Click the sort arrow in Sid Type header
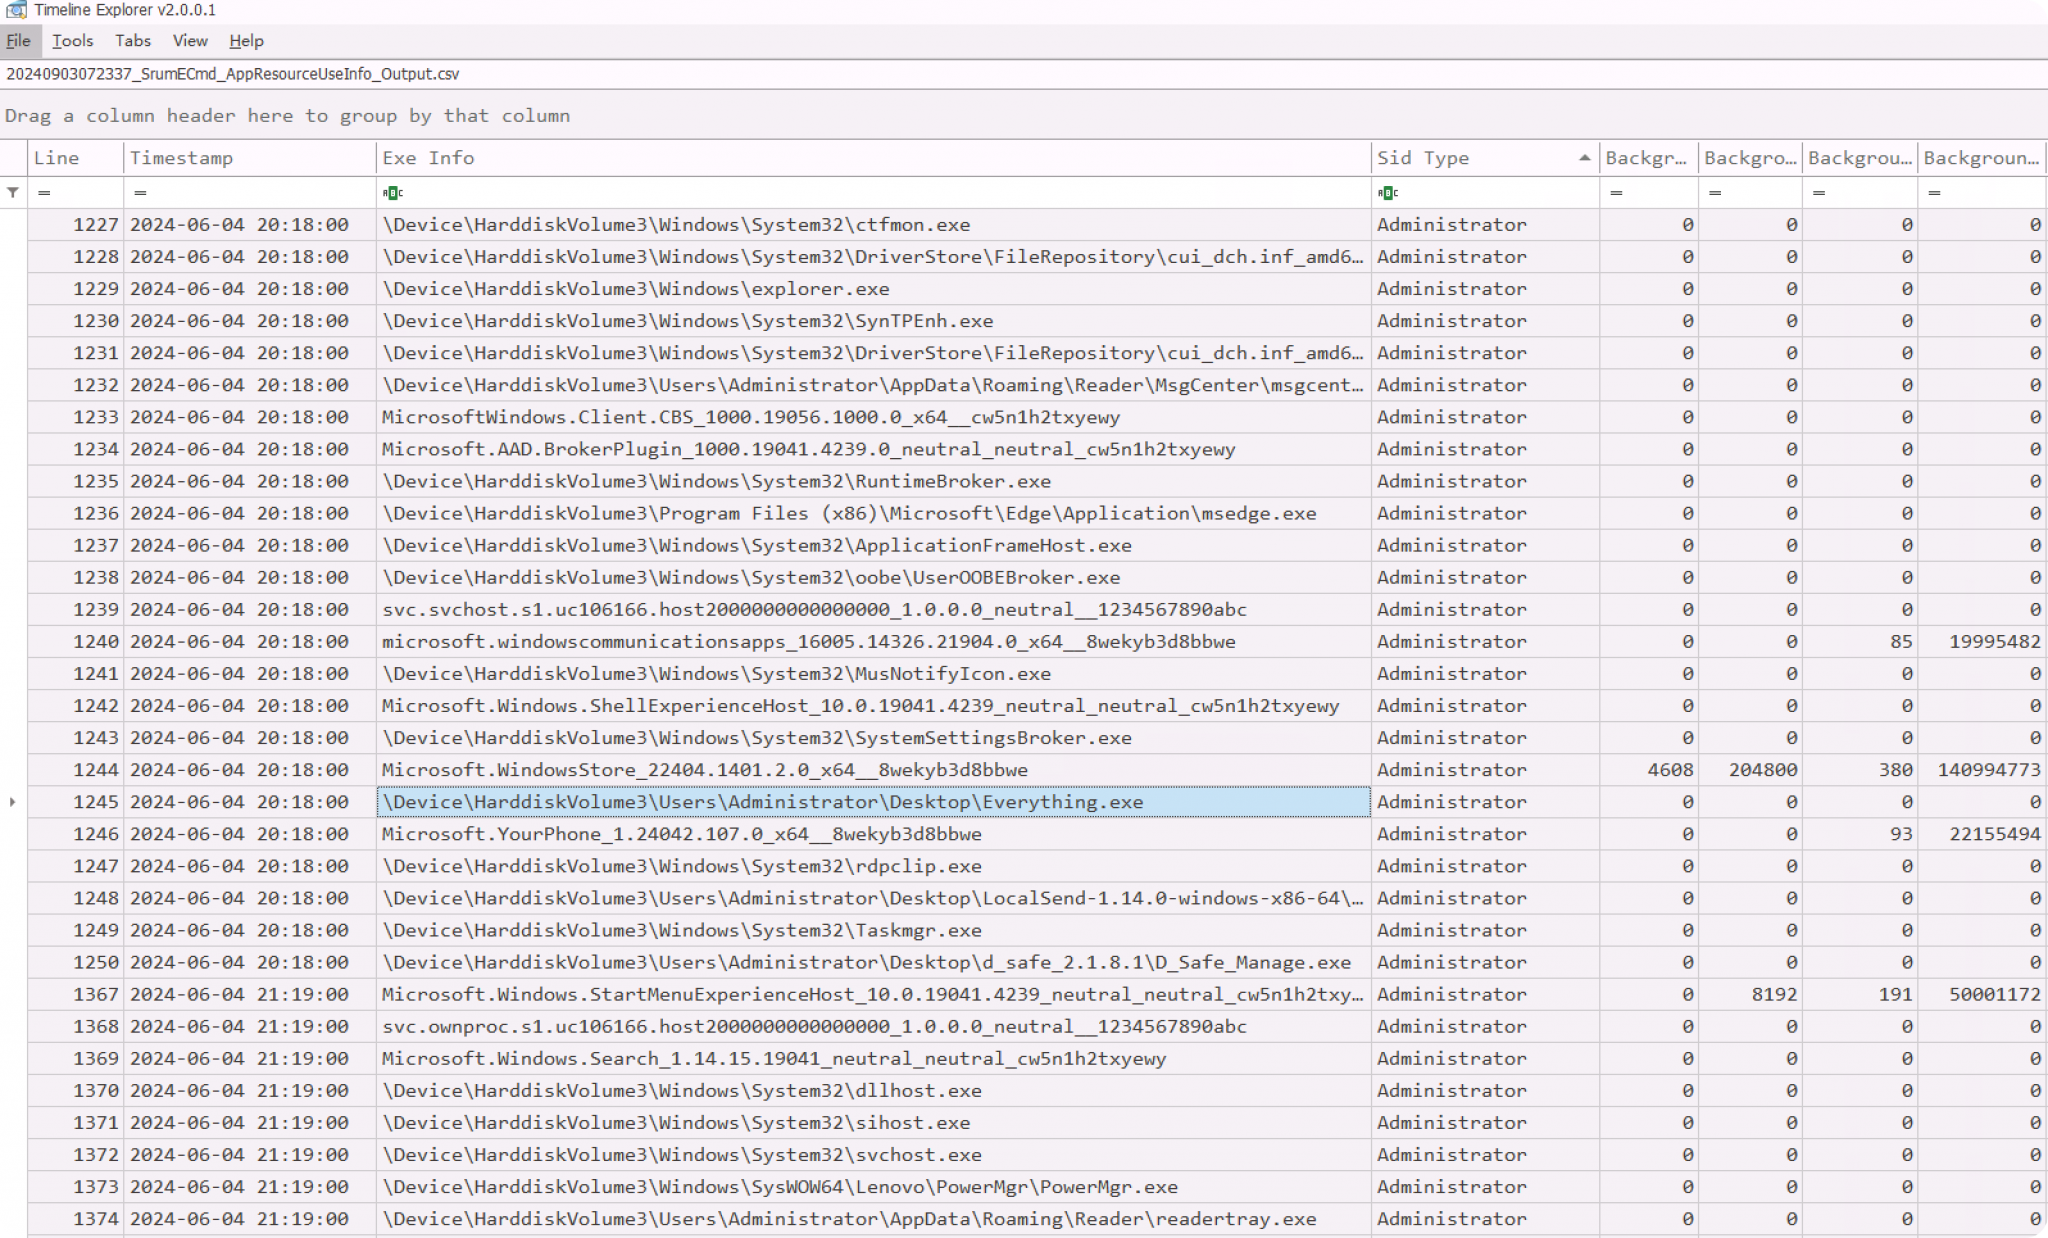Viewport: 2048px width, 1238px height. point(1584,158)
